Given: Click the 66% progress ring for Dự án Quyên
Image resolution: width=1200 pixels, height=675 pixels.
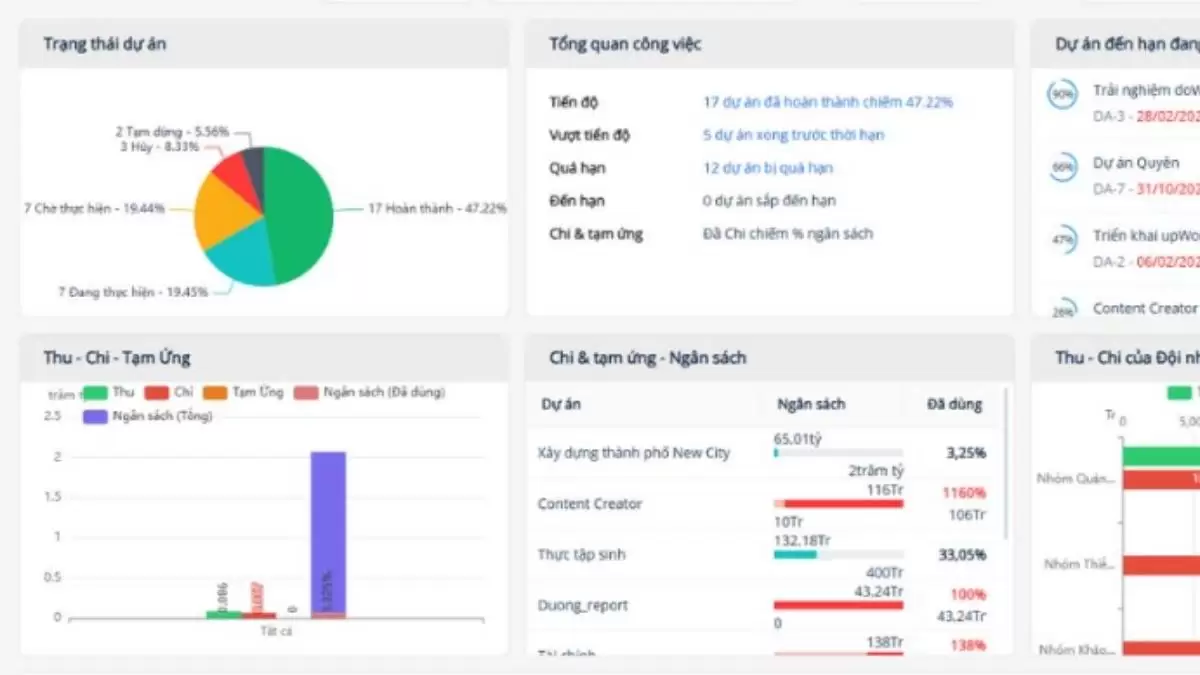Looking at the screenshot, I should [1062, 169].
